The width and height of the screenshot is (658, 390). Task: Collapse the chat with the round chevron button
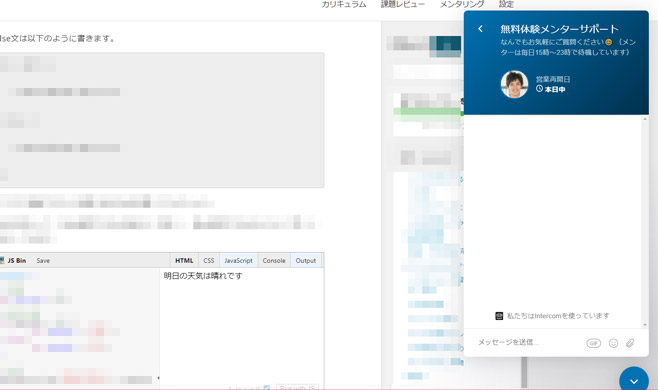(634, 381)
